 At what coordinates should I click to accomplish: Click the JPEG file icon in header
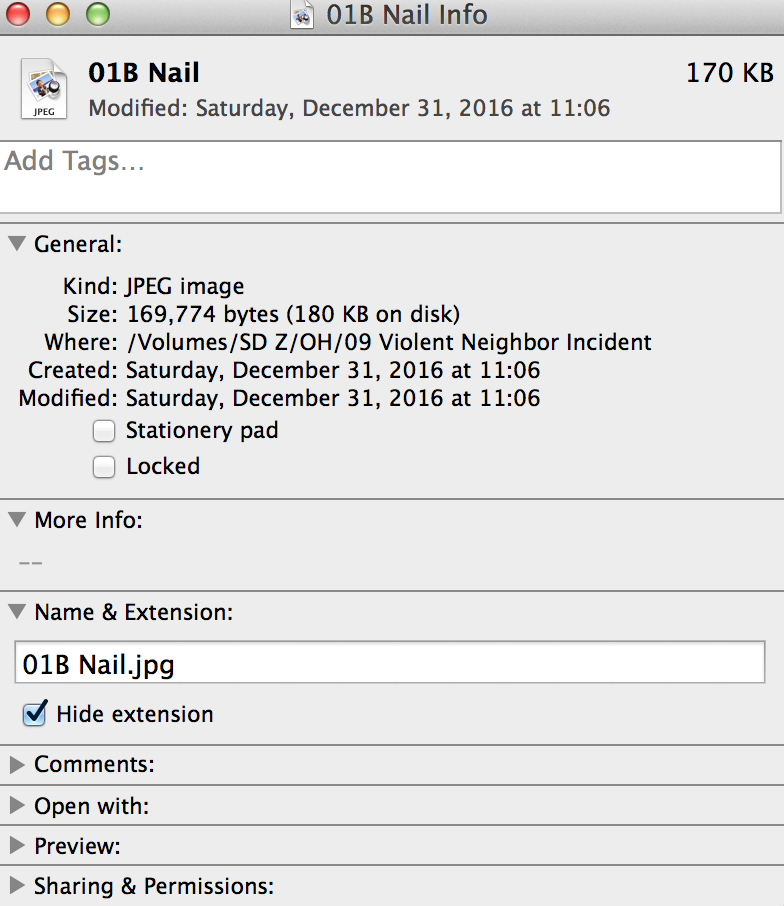44,89
